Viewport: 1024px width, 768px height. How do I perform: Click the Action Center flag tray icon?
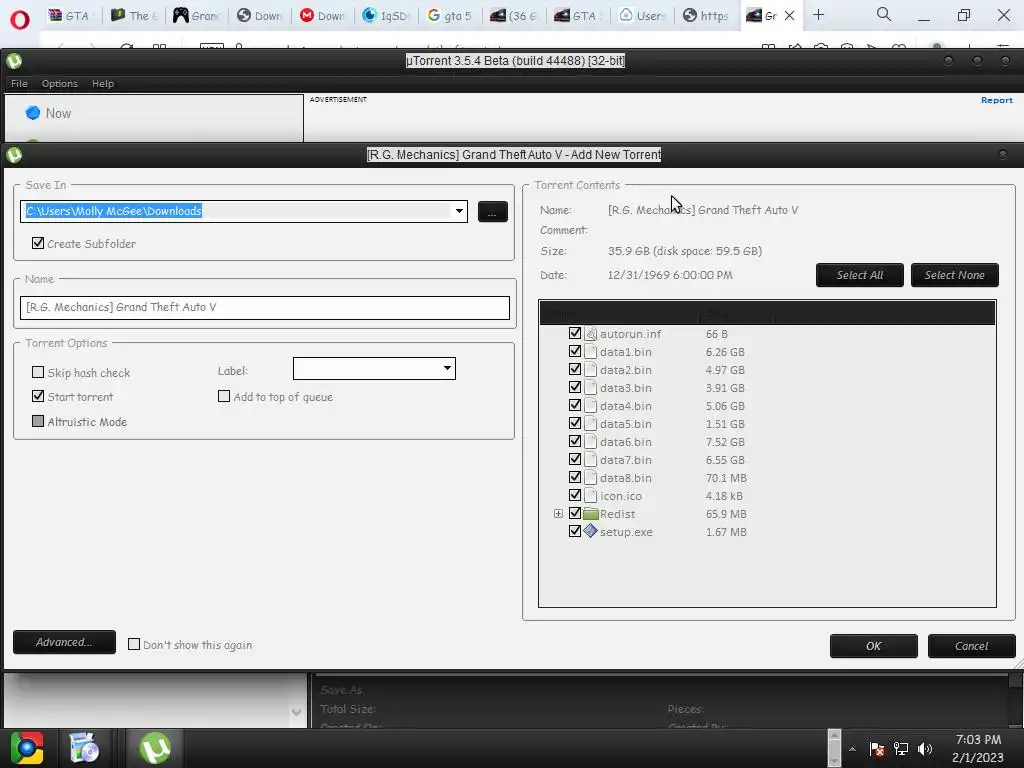click(x=876, y=749)
